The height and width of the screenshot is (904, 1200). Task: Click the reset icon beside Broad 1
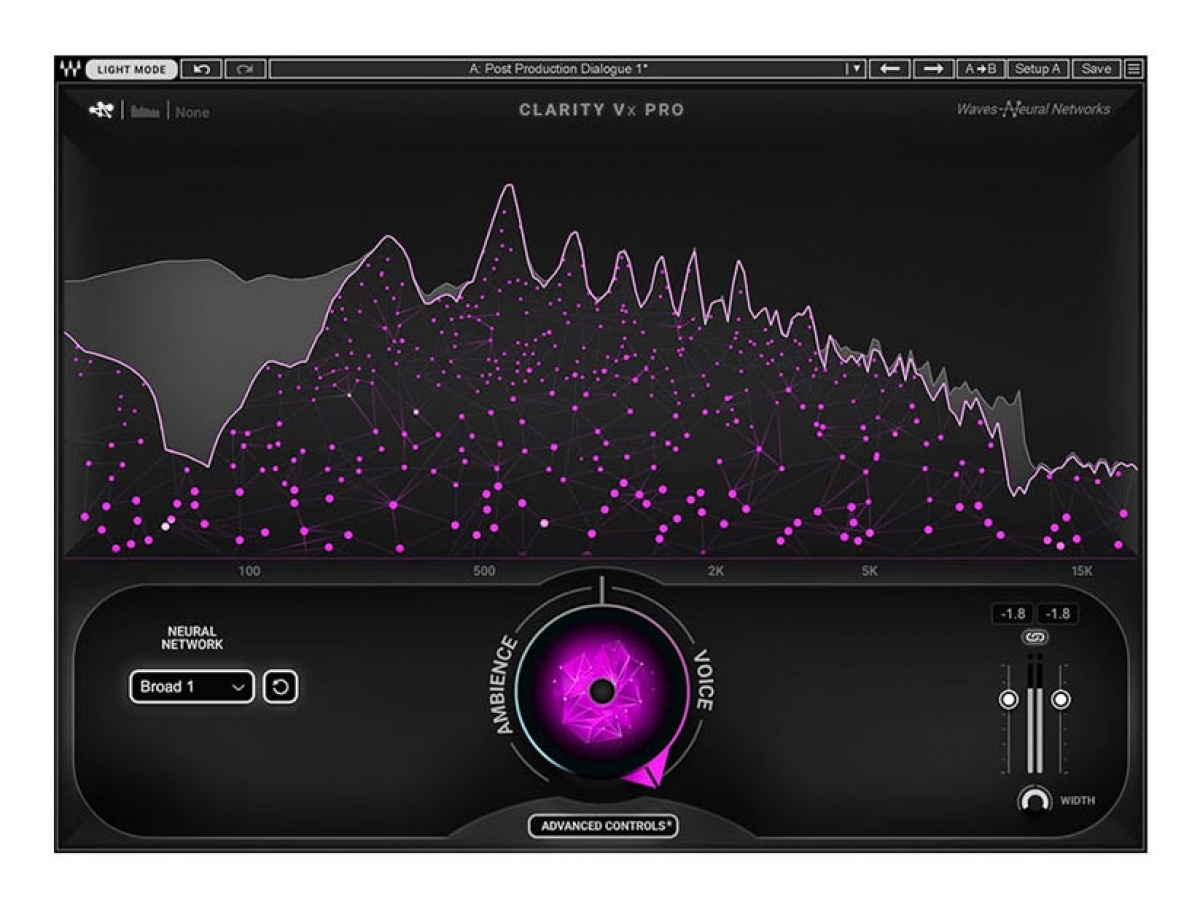point(280,687)
